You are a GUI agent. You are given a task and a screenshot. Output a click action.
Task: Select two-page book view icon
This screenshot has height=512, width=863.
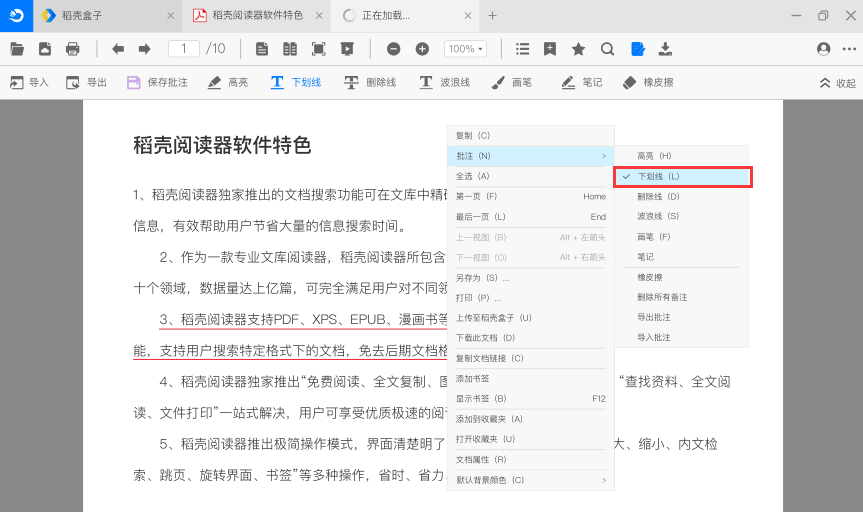point(290,49)
